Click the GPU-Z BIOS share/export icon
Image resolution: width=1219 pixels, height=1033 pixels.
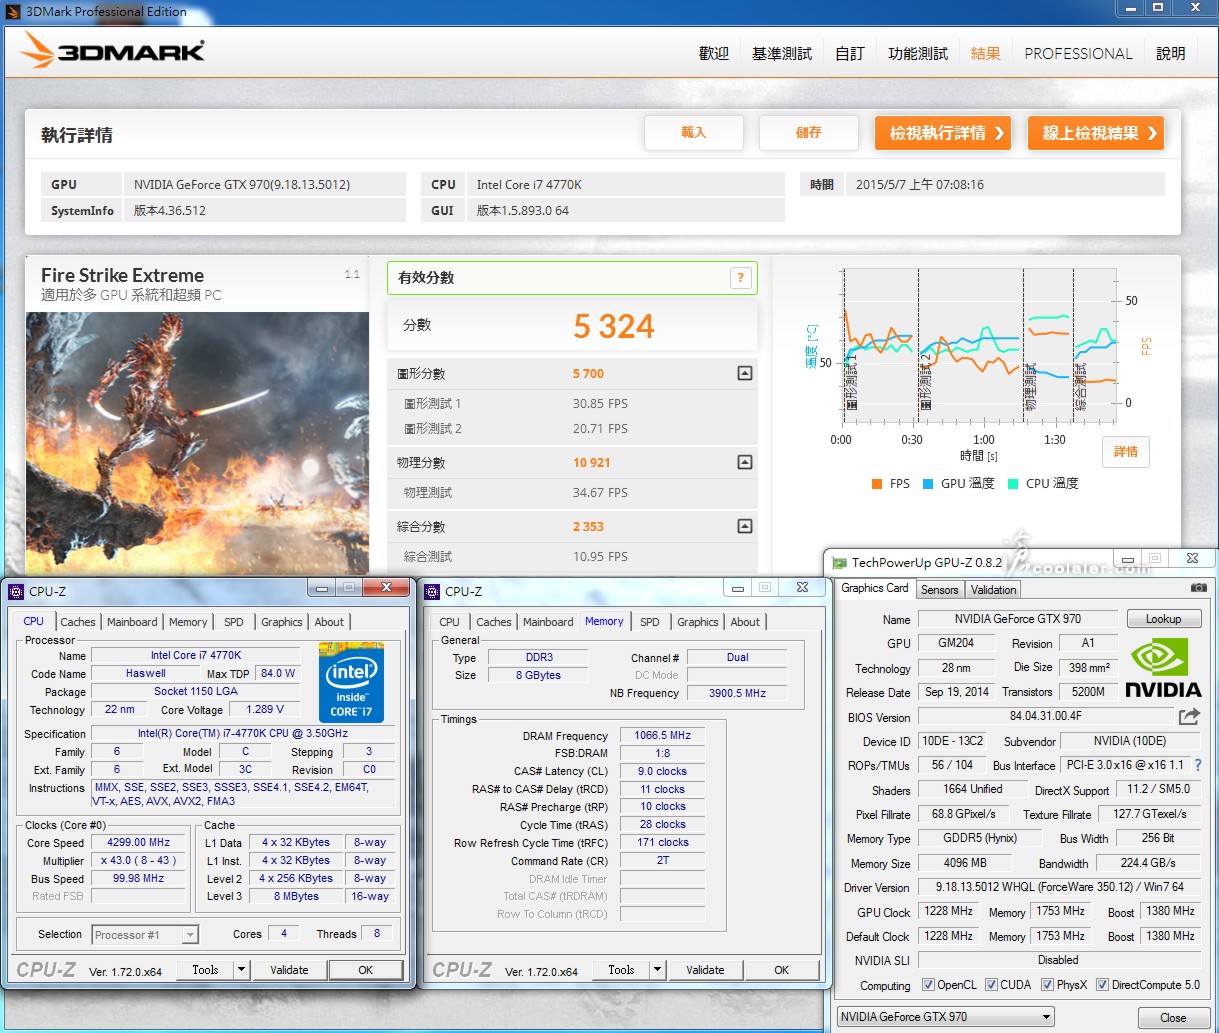click(1189, 716)
